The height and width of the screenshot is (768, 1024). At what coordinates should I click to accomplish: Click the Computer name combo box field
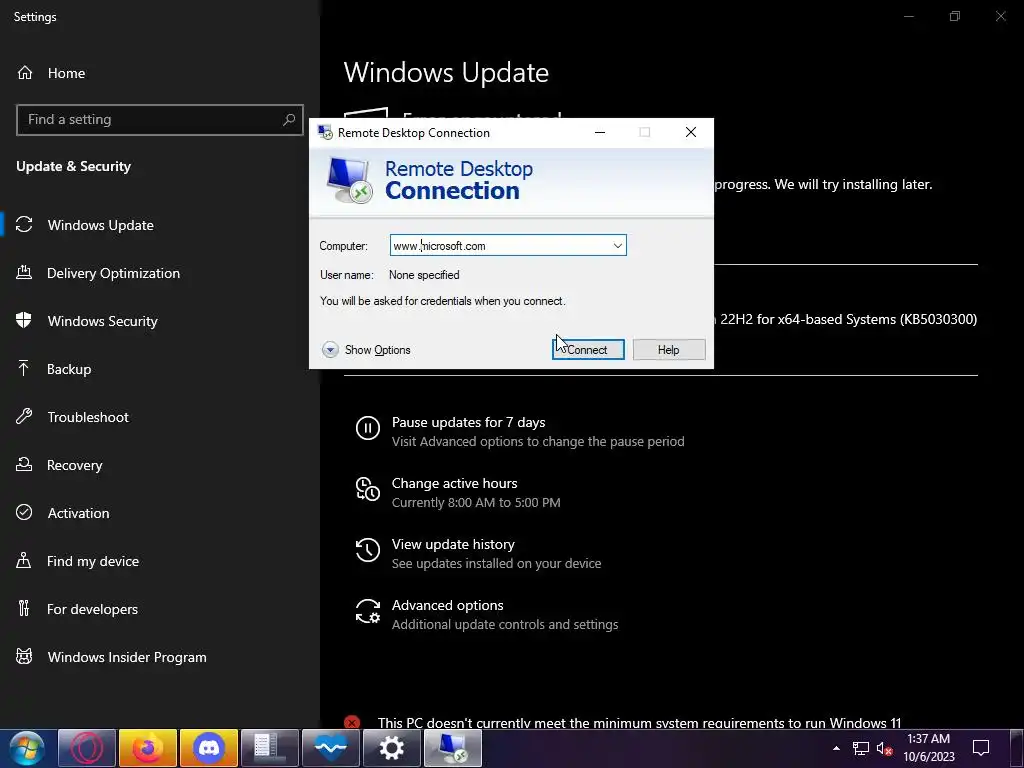pos(508,246)
